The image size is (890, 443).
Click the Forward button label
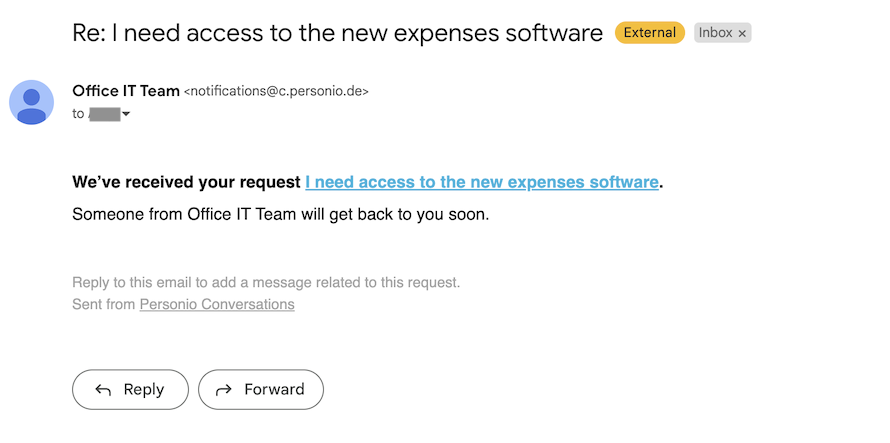[274, 390]
